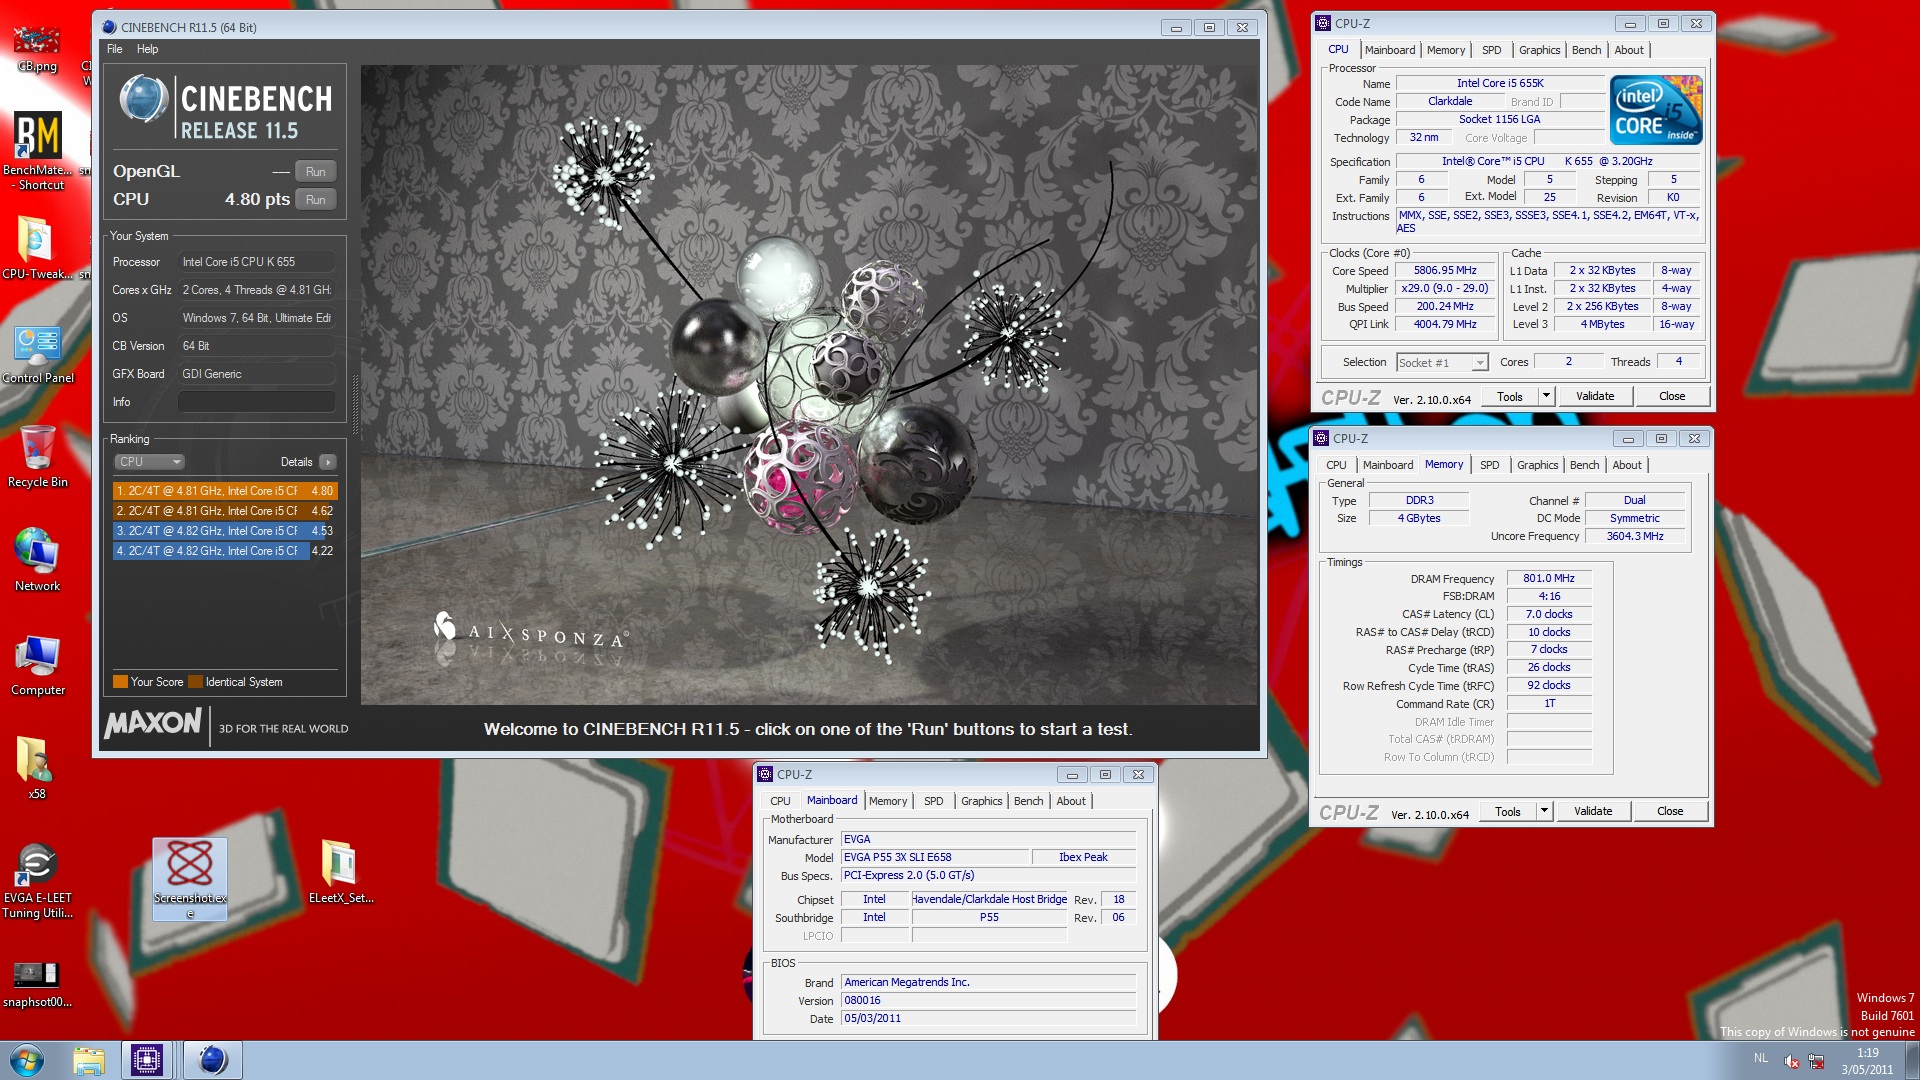
Task: Select ranking entry 1 scoring 4.80
Action: (225, 491)
